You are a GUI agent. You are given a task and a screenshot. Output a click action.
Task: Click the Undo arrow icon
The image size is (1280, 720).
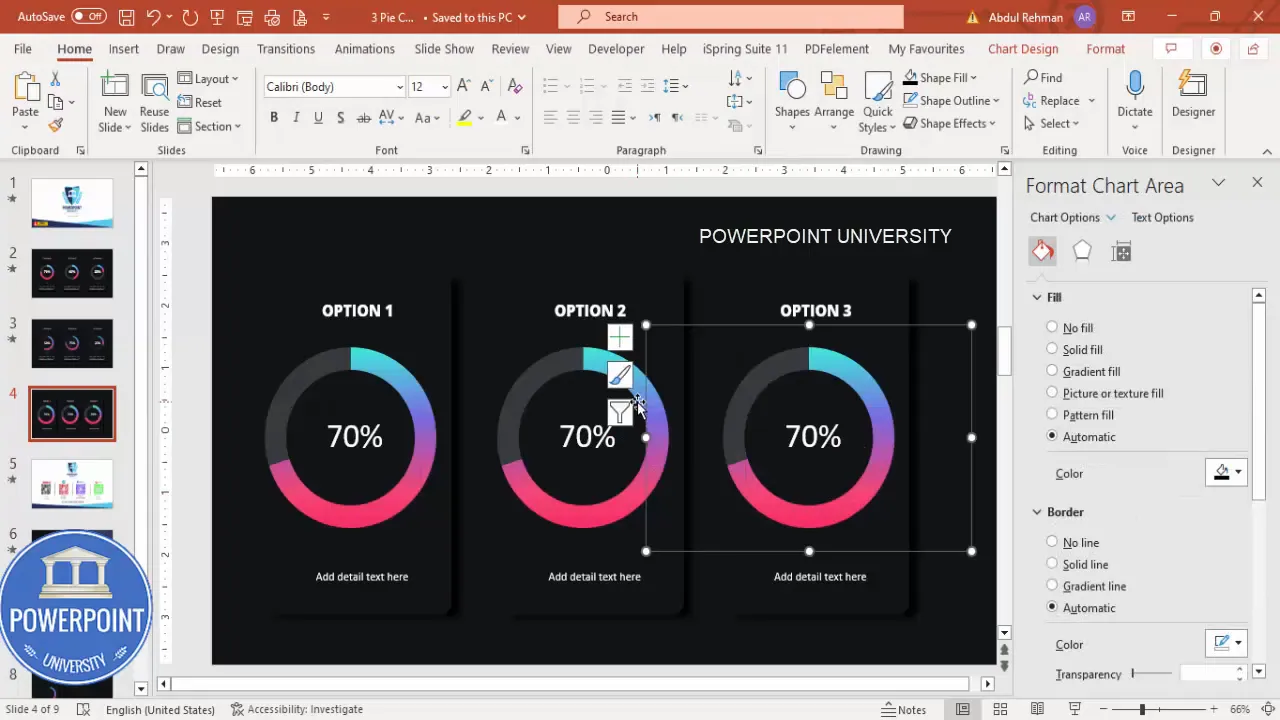click(x=153, y=17)
